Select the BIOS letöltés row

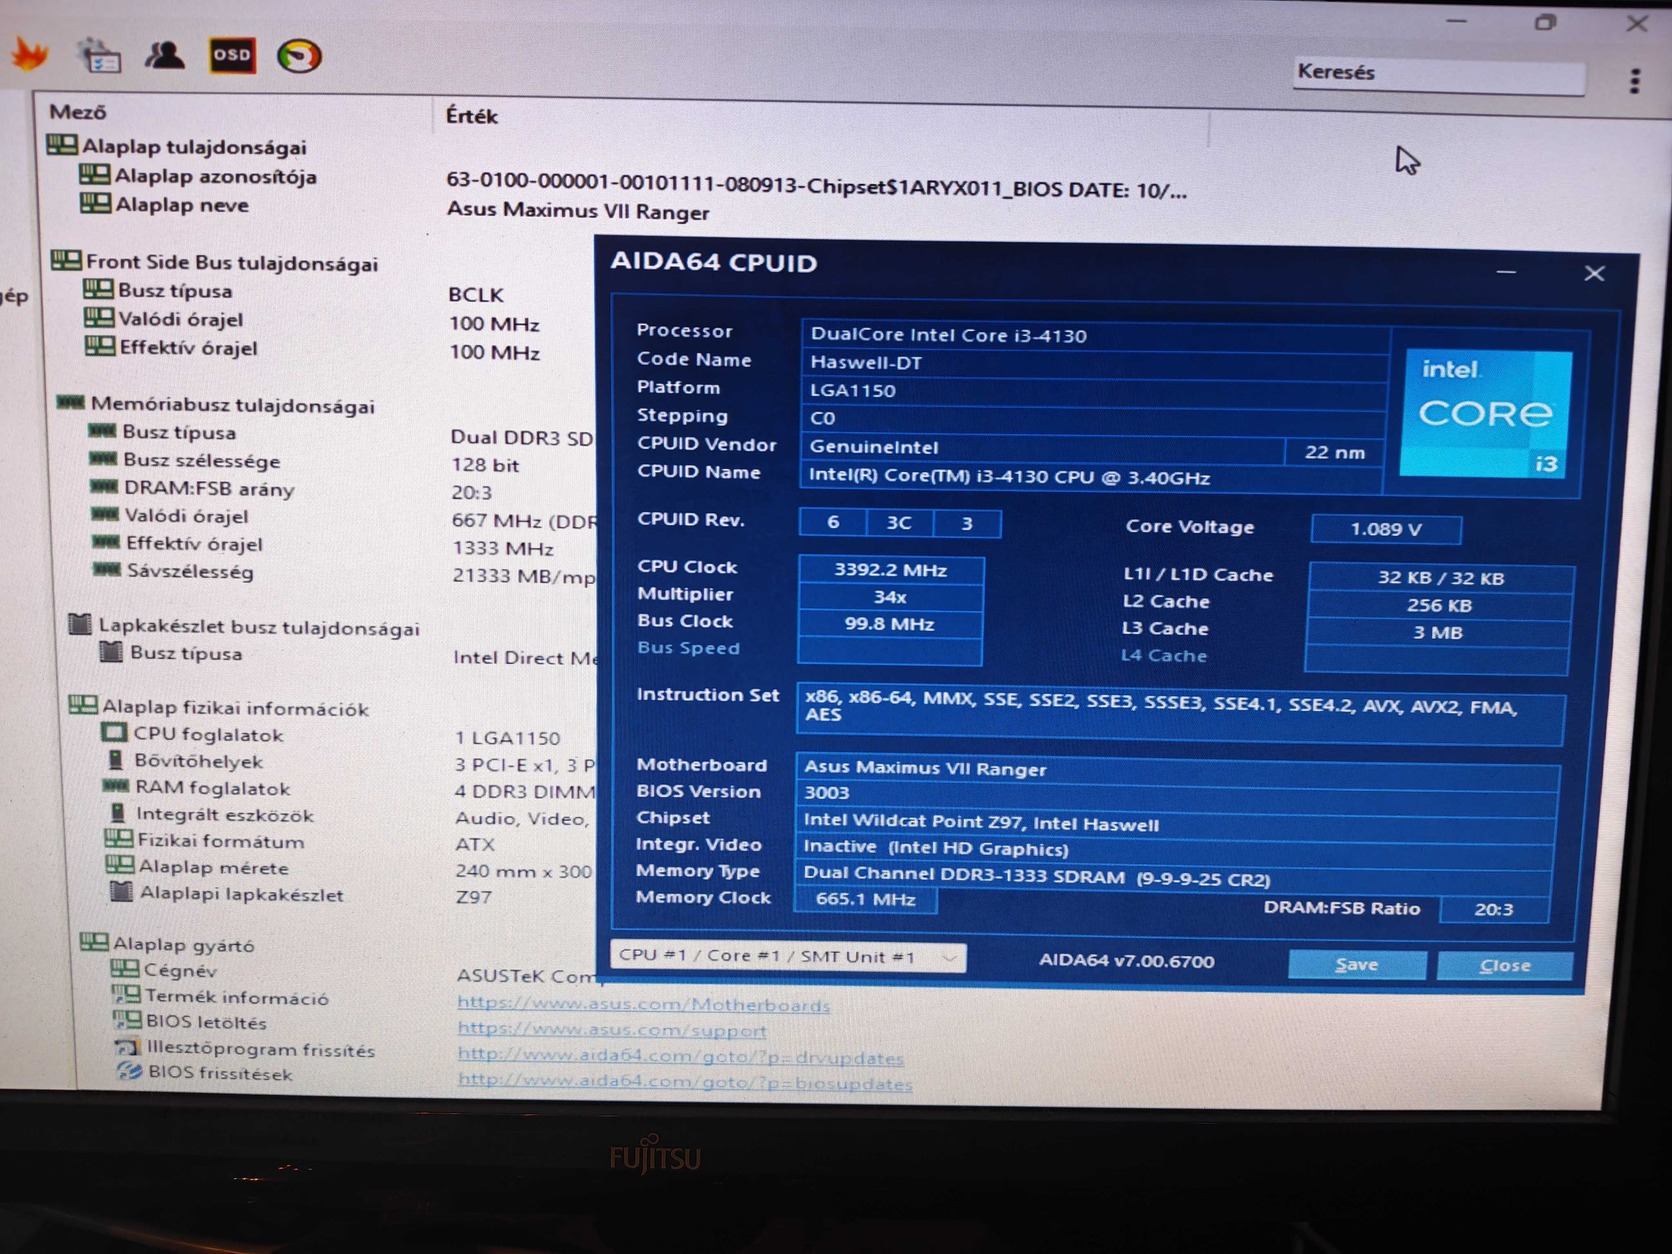(x=190, y=1022)
